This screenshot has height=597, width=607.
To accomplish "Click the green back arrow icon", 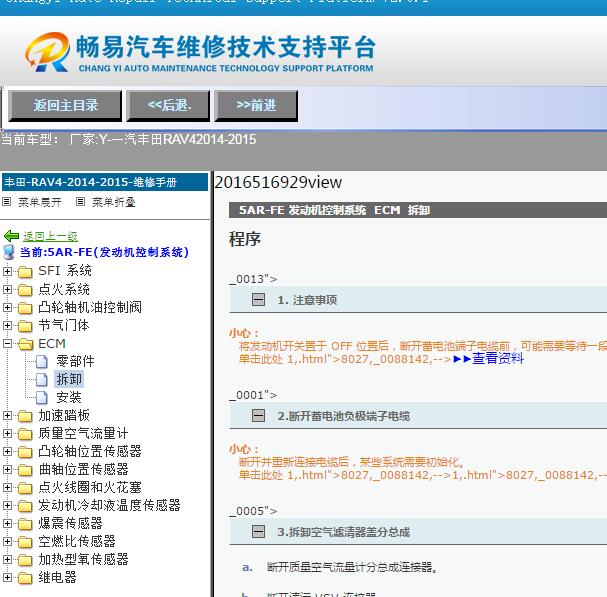I will 11,235.
